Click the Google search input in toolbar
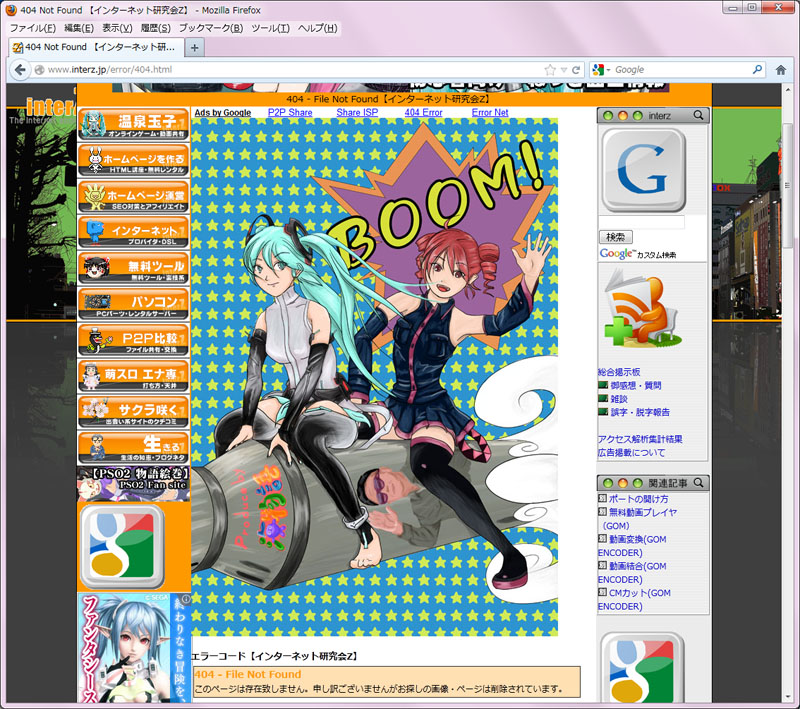Image resolution: width=800 pixels, height=709 pixels. coord(682,70)
